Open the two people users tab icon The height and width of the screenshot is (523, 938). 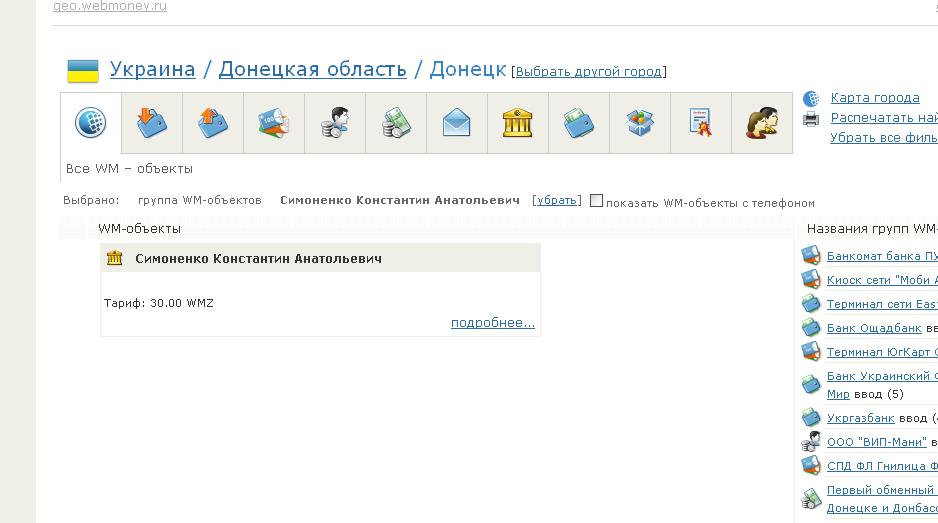tap(762, 123)
